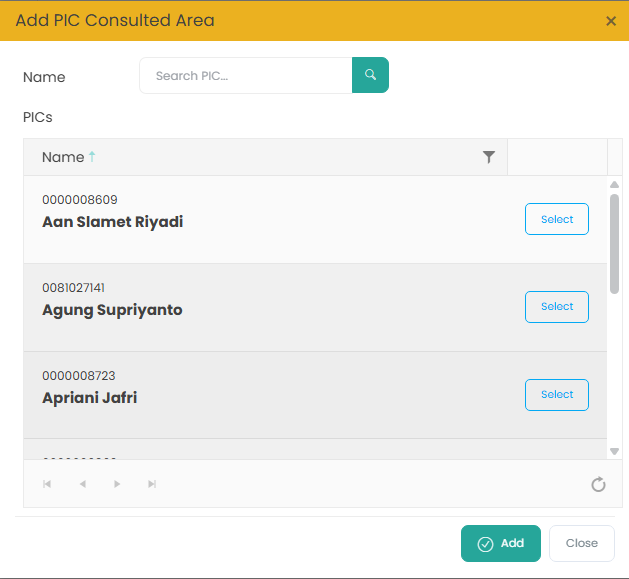Select Aan Slamet Riyadi as PIC
Viewport: 629px width, 579px height.
click(x=557, y=219)
